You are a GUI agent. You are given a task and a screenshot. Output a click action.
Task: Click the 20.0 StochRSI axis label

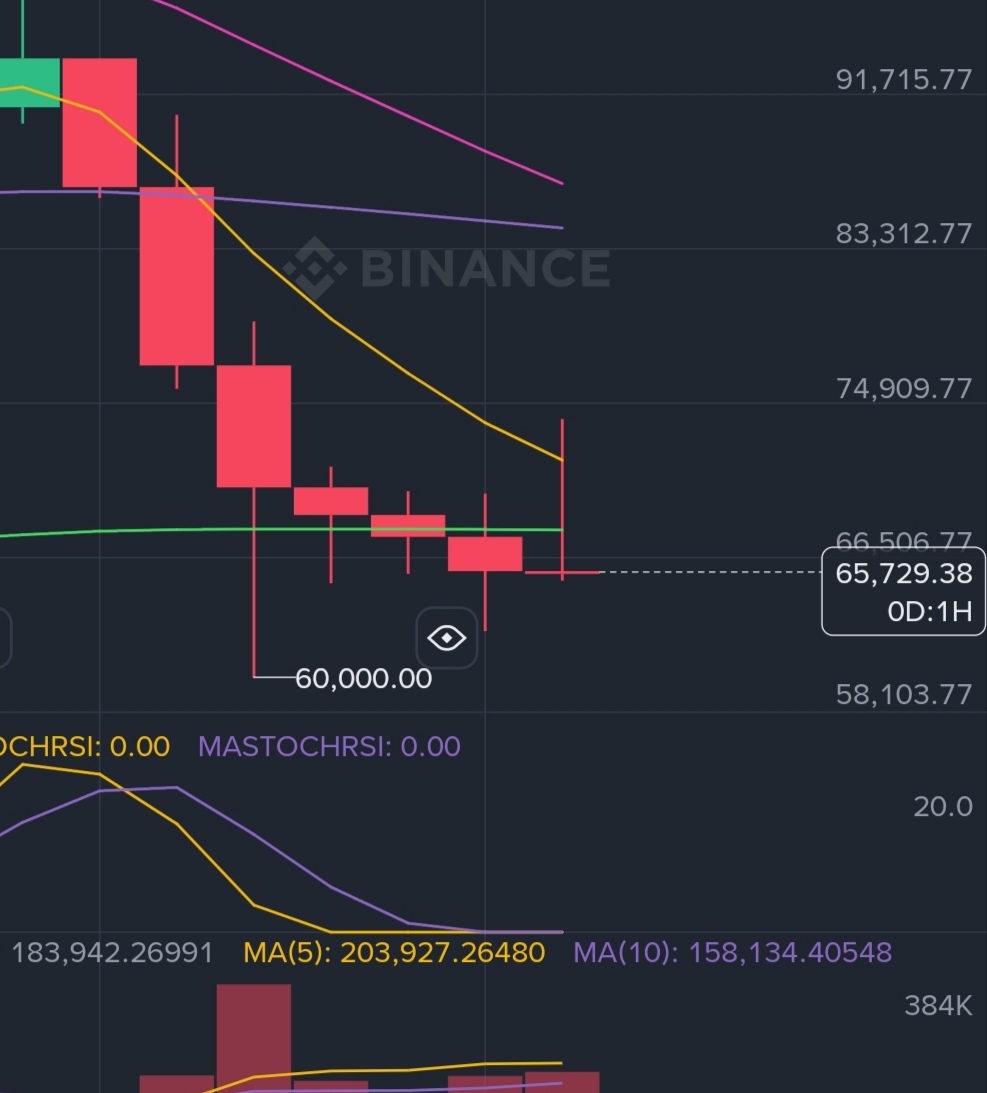pos(942,807)
